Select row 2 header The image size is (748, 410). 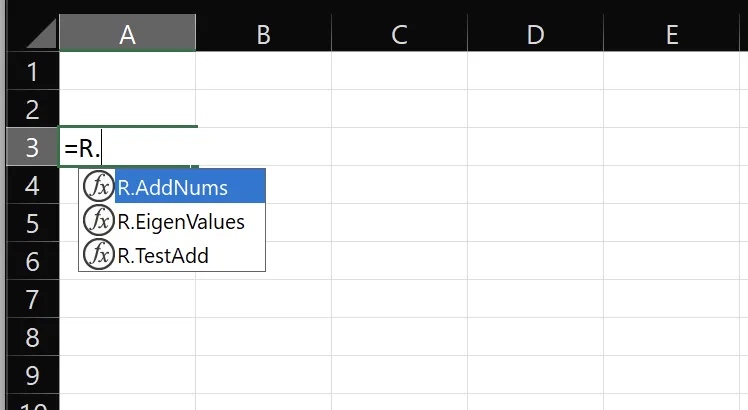(x=32, y=109)
